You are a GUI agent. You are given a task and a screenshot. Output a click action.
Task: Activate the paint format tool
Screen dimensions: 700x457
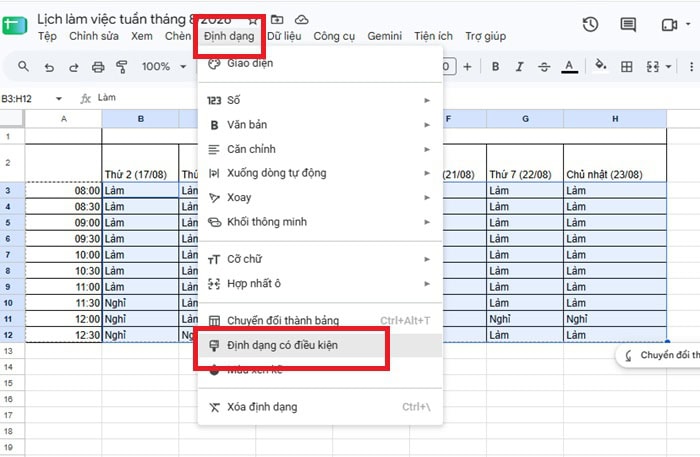[x=121, y=67]
